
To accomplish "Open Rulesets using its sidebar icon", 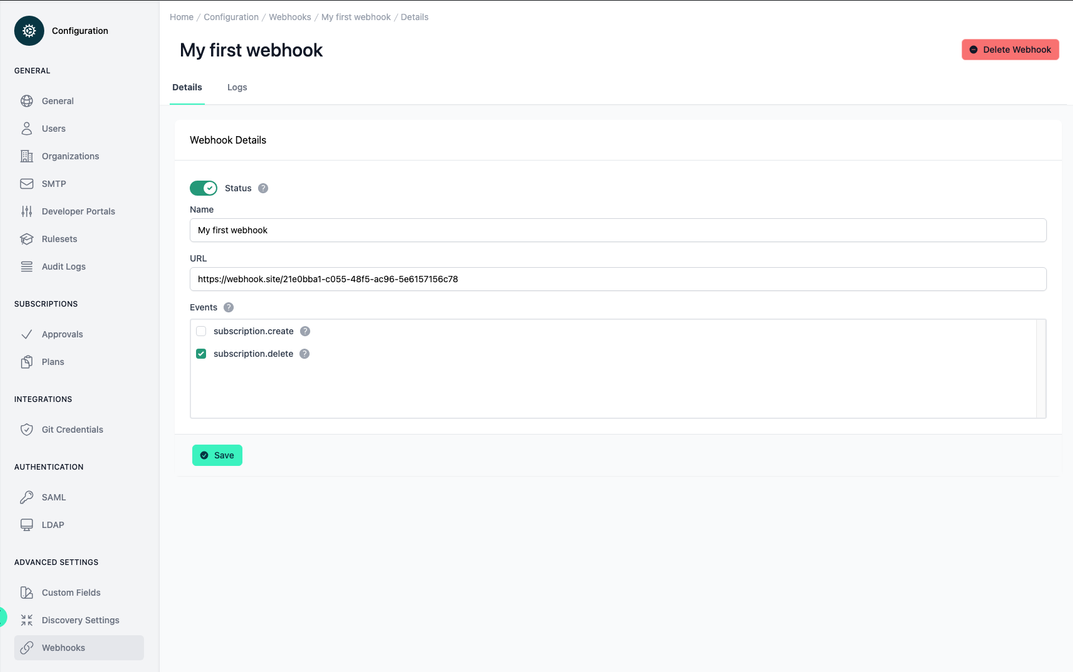I will click(x=26, y=239).
